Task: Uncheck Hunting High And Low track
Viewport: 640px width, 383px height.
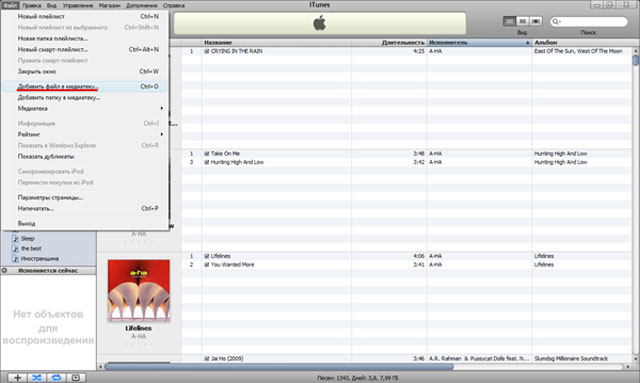Action: coord(207,163)
